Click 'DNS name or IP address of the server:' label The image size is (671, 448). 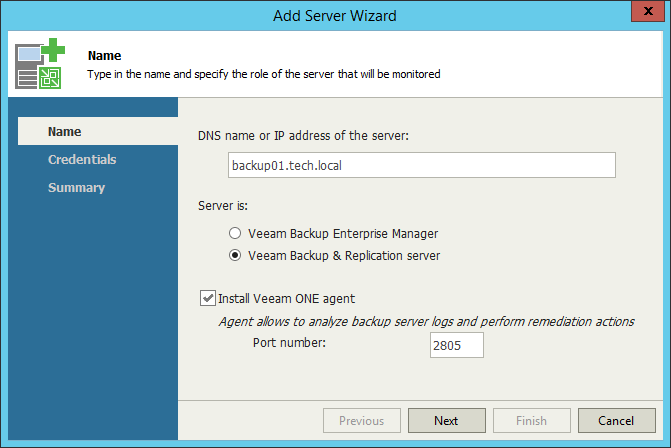click(303, 136)
